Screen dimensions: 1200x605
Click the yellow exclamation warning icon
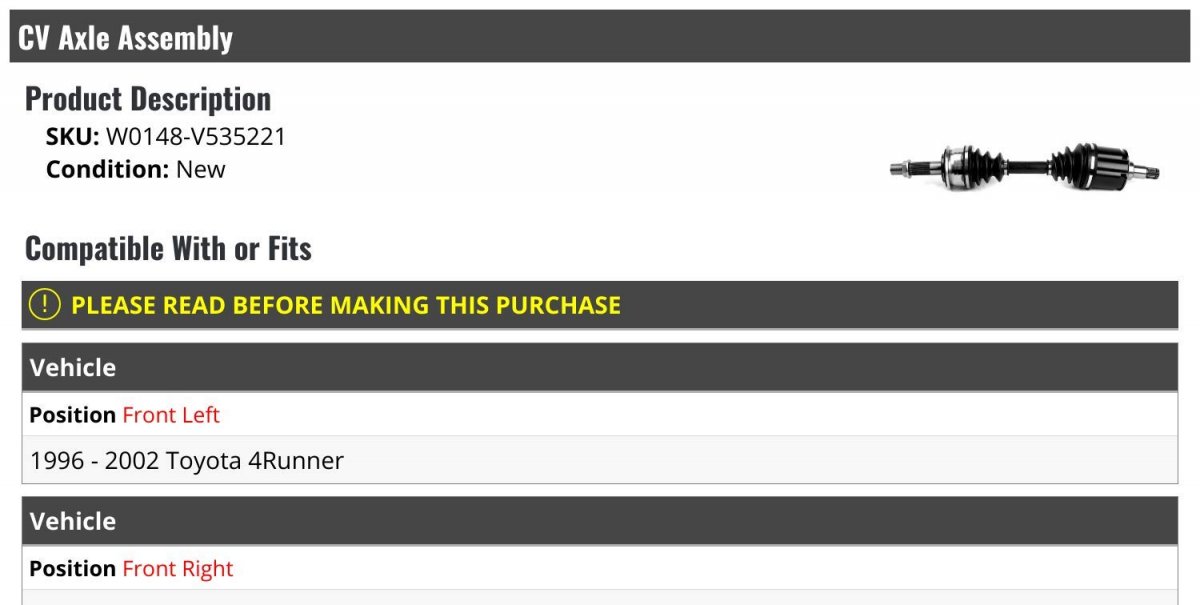coord(45,305)
